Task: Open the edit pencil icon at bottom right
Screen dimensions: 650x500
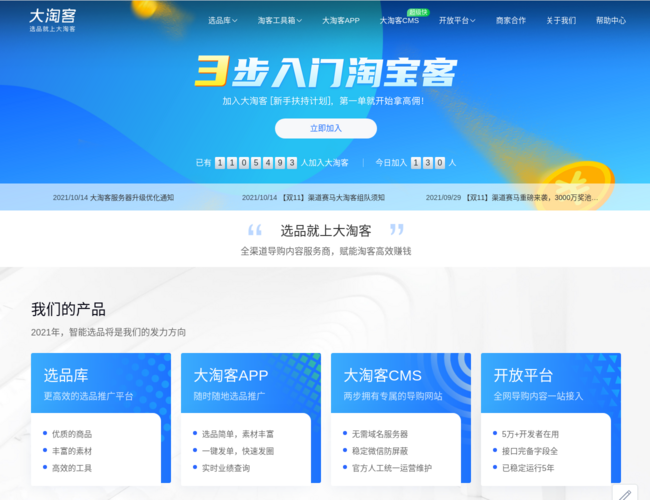Action: point(625,494)
